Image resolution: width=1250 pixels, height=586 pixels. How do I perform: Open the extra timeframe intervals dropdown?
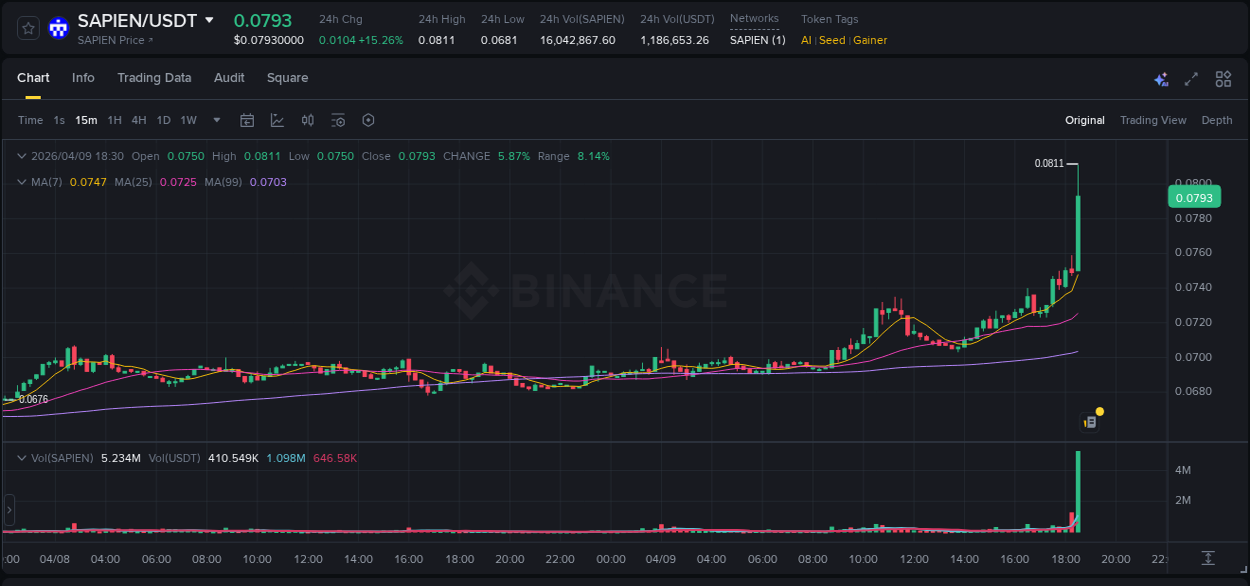tap(216, 120)
